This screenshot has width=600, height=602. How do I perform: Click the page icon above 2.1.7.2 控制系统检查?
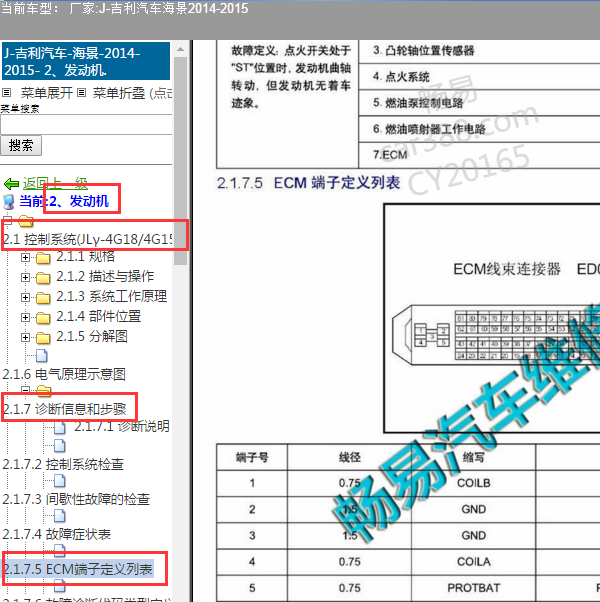click(60, 445)
